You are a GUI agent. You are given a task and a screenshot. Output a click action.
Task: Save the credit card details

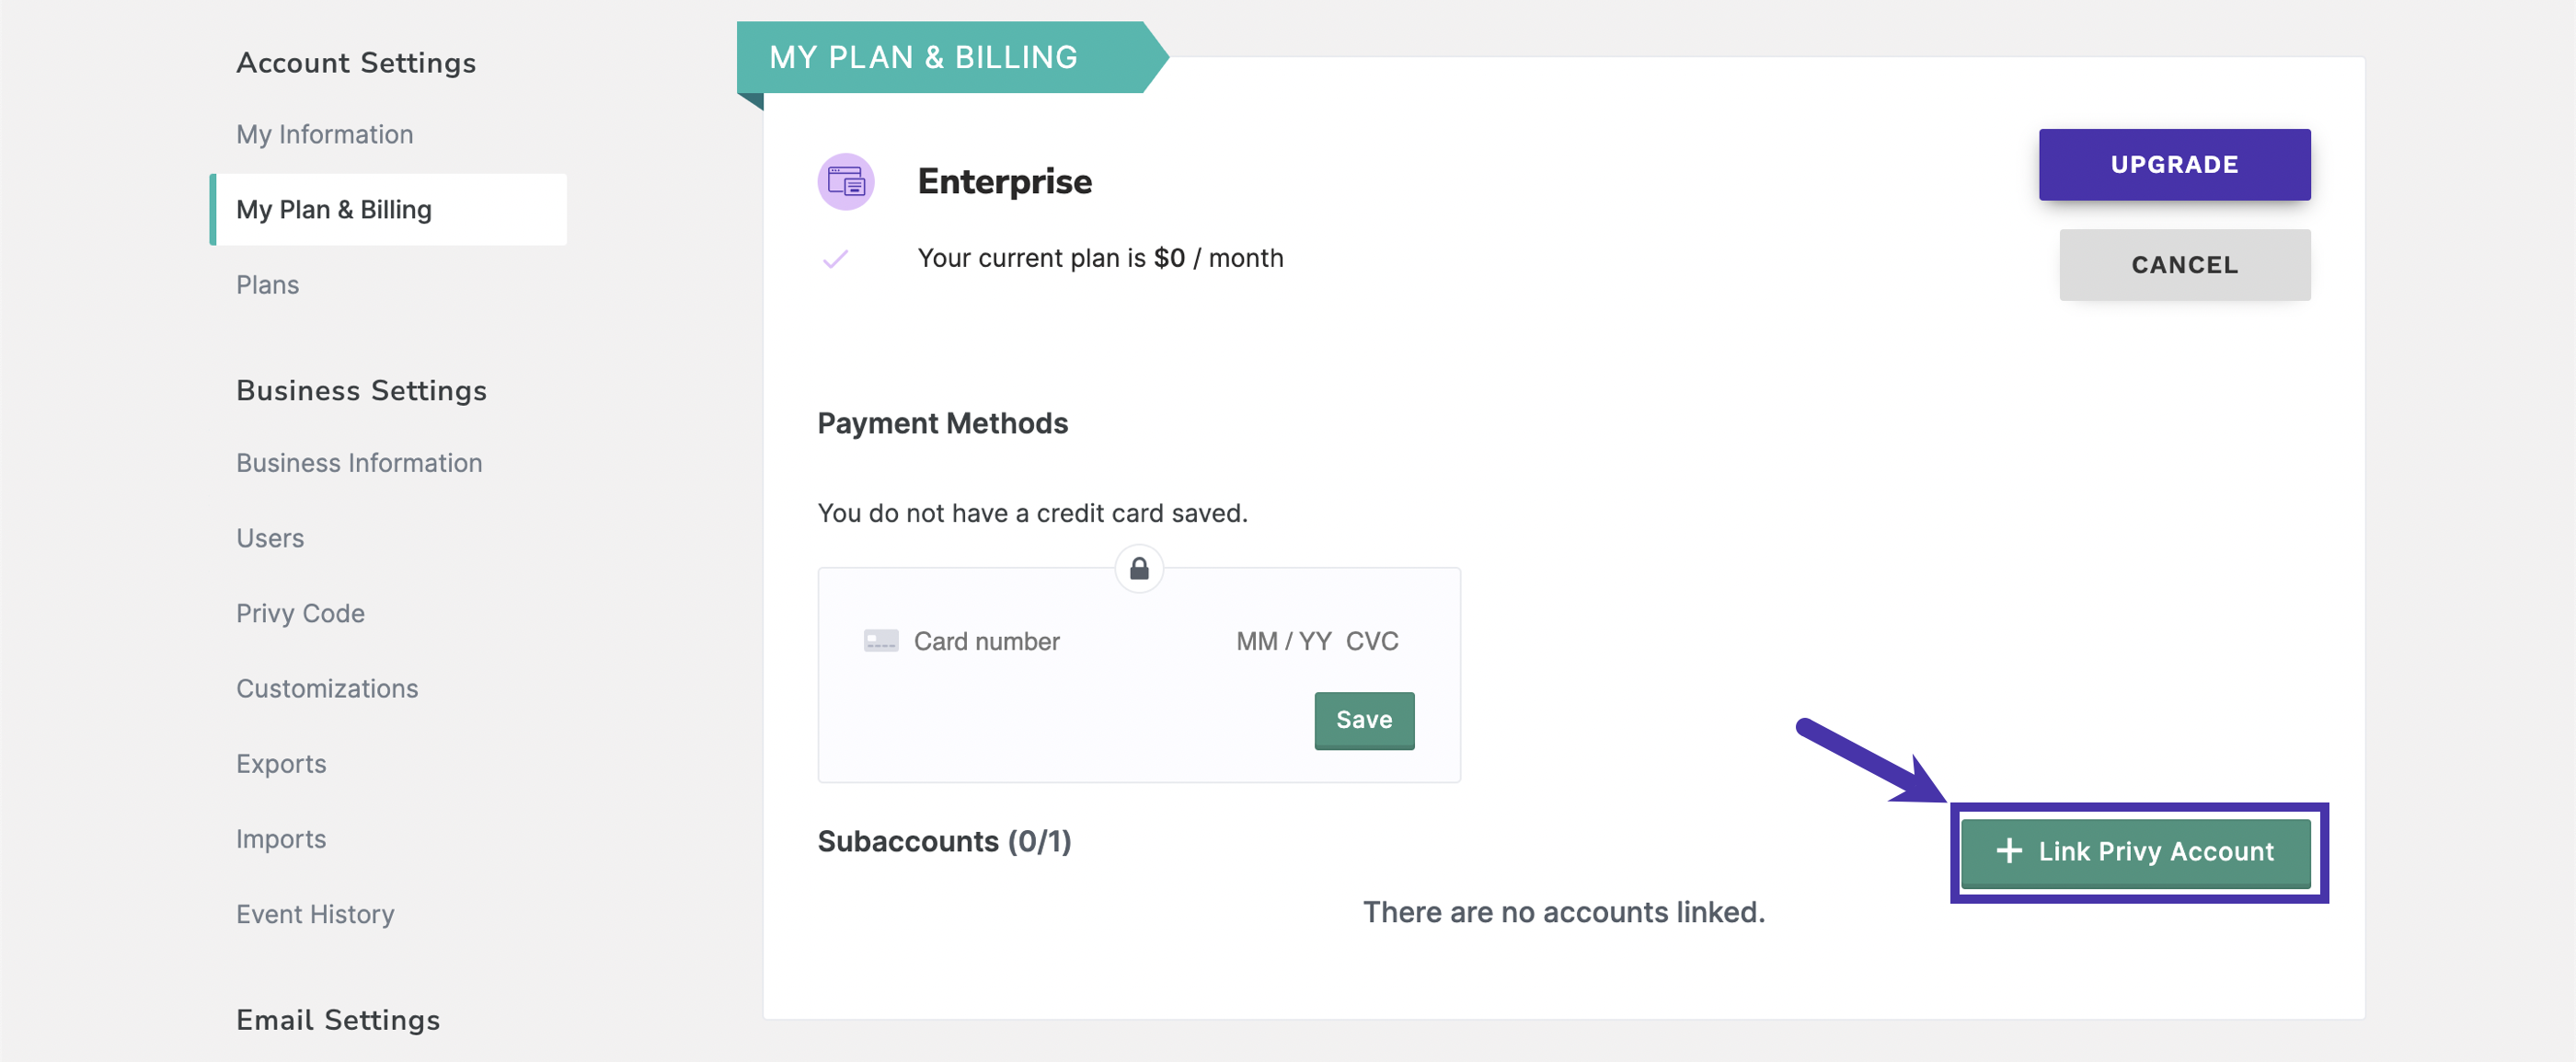(1364, 720)
